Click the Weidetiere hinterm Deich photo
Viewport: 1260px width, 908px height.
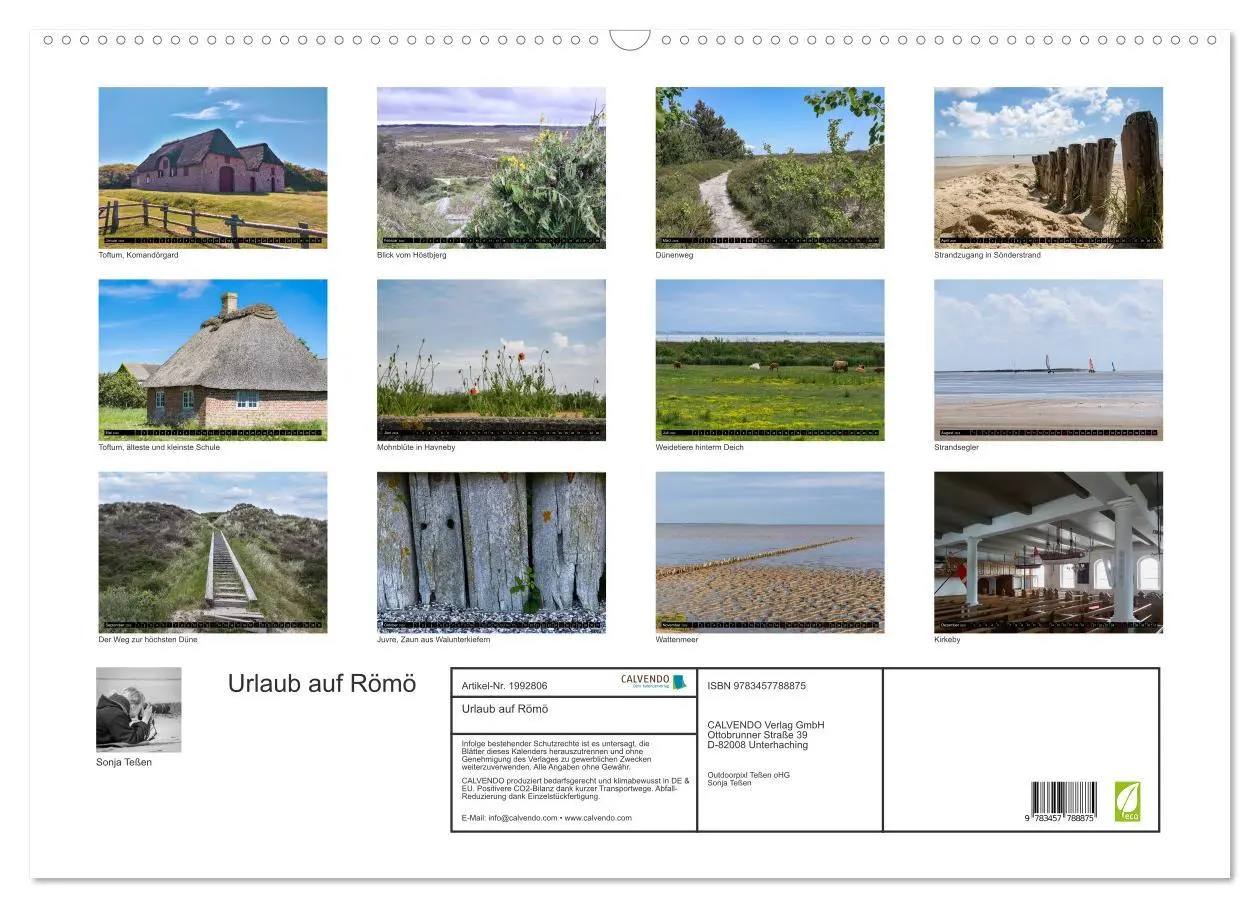770,360
